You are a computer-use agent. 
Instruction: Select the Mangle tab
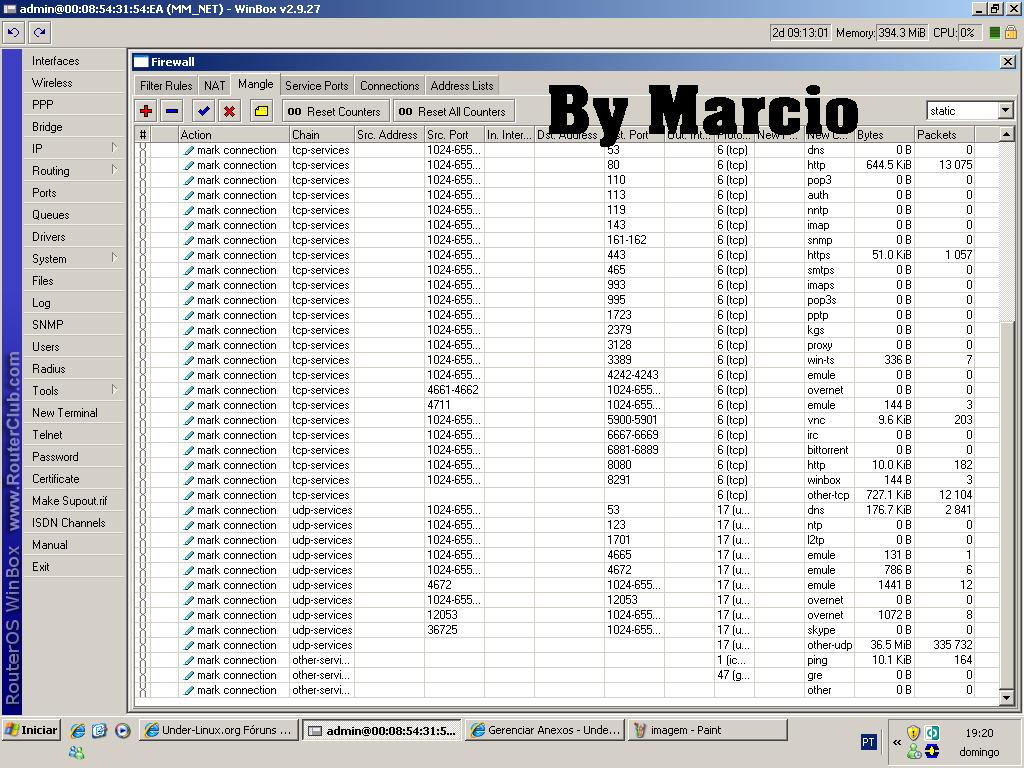(255, 84)
